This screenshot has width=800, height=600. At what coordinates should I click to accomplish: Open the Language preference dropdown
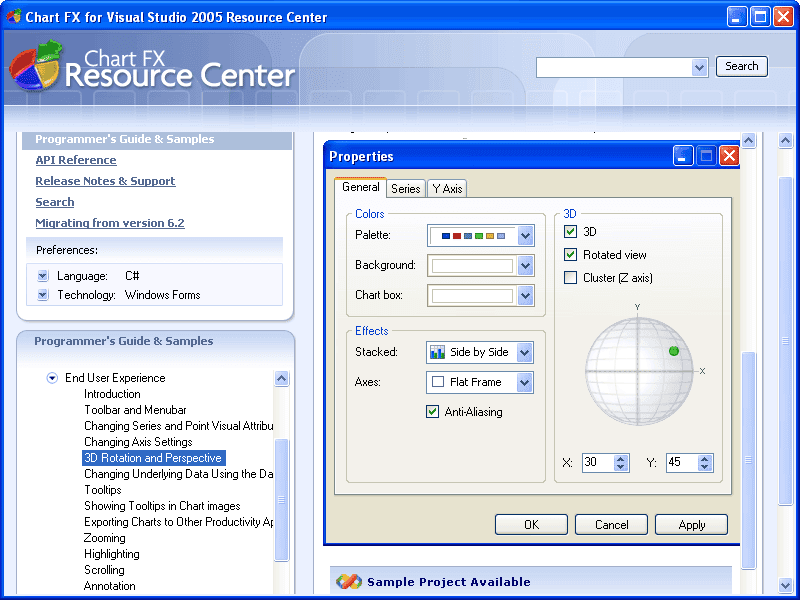point(43,276)
